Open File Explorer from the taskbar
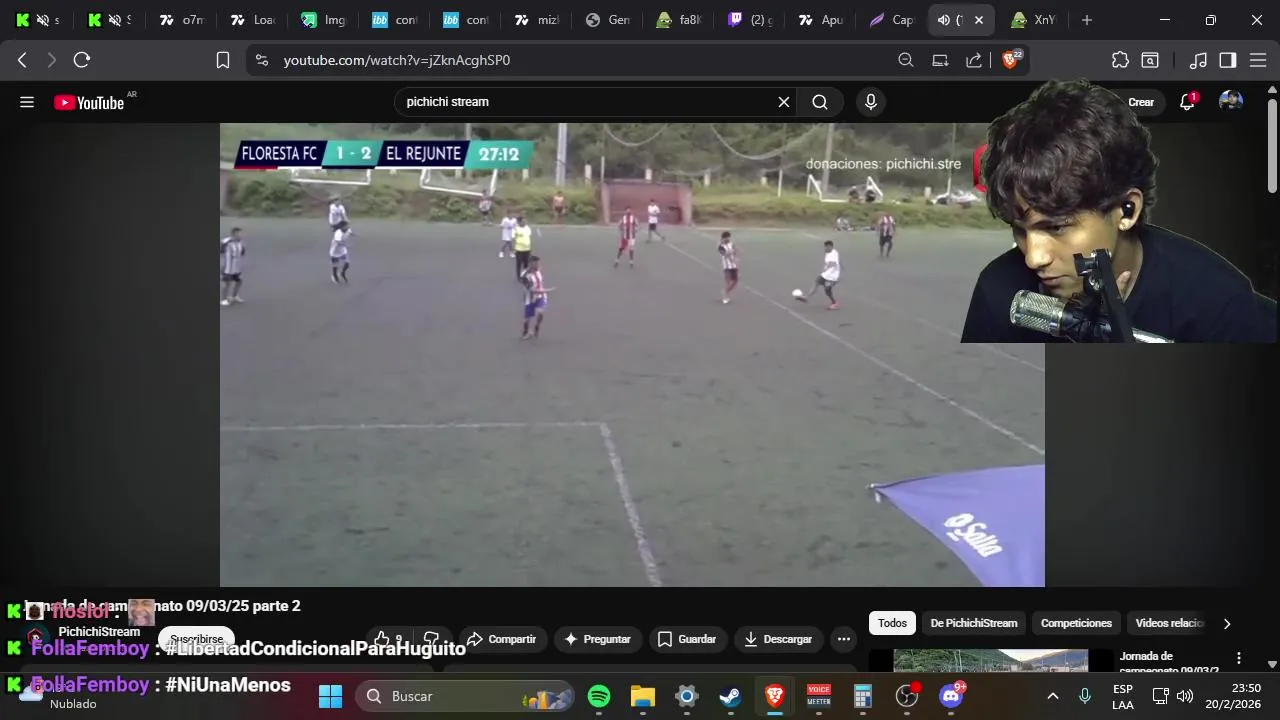 pos(643,696)
